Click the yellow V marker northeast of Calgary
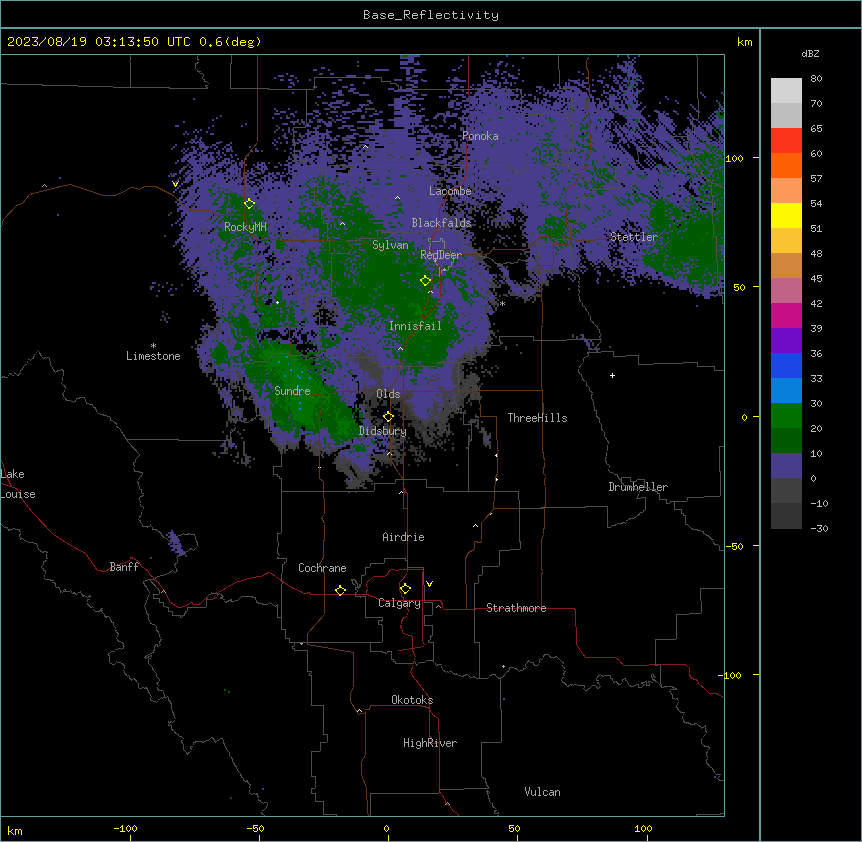The width and height of the screenshot is (862, 842). click(429, 584)
